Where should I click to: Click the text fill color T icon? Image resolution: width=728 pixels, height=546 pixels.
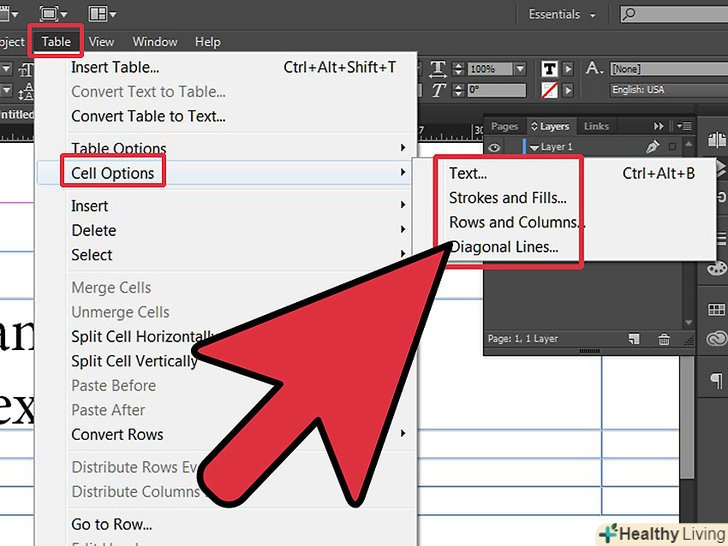549,69
